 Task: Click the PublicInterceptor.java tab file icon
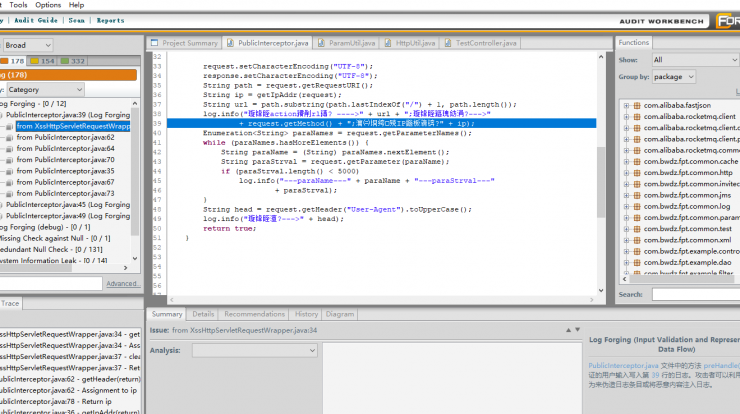[230, 43]
